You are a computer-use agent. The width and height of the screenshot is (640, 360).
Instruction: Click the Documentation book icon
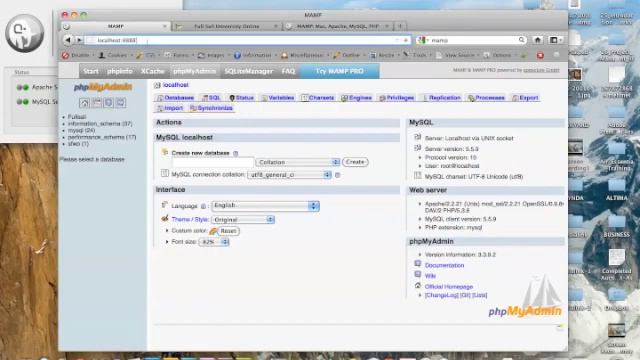tap(418, 264)
